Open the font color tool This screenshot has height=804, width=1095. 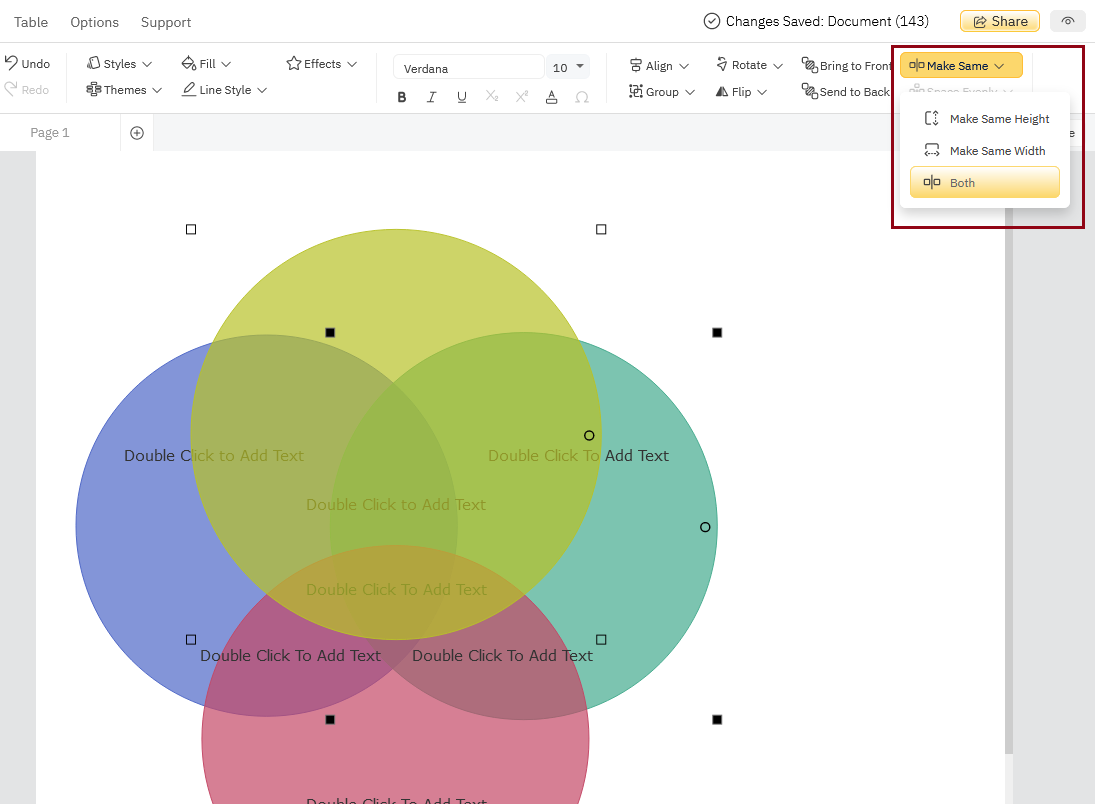tap(551, 97)
